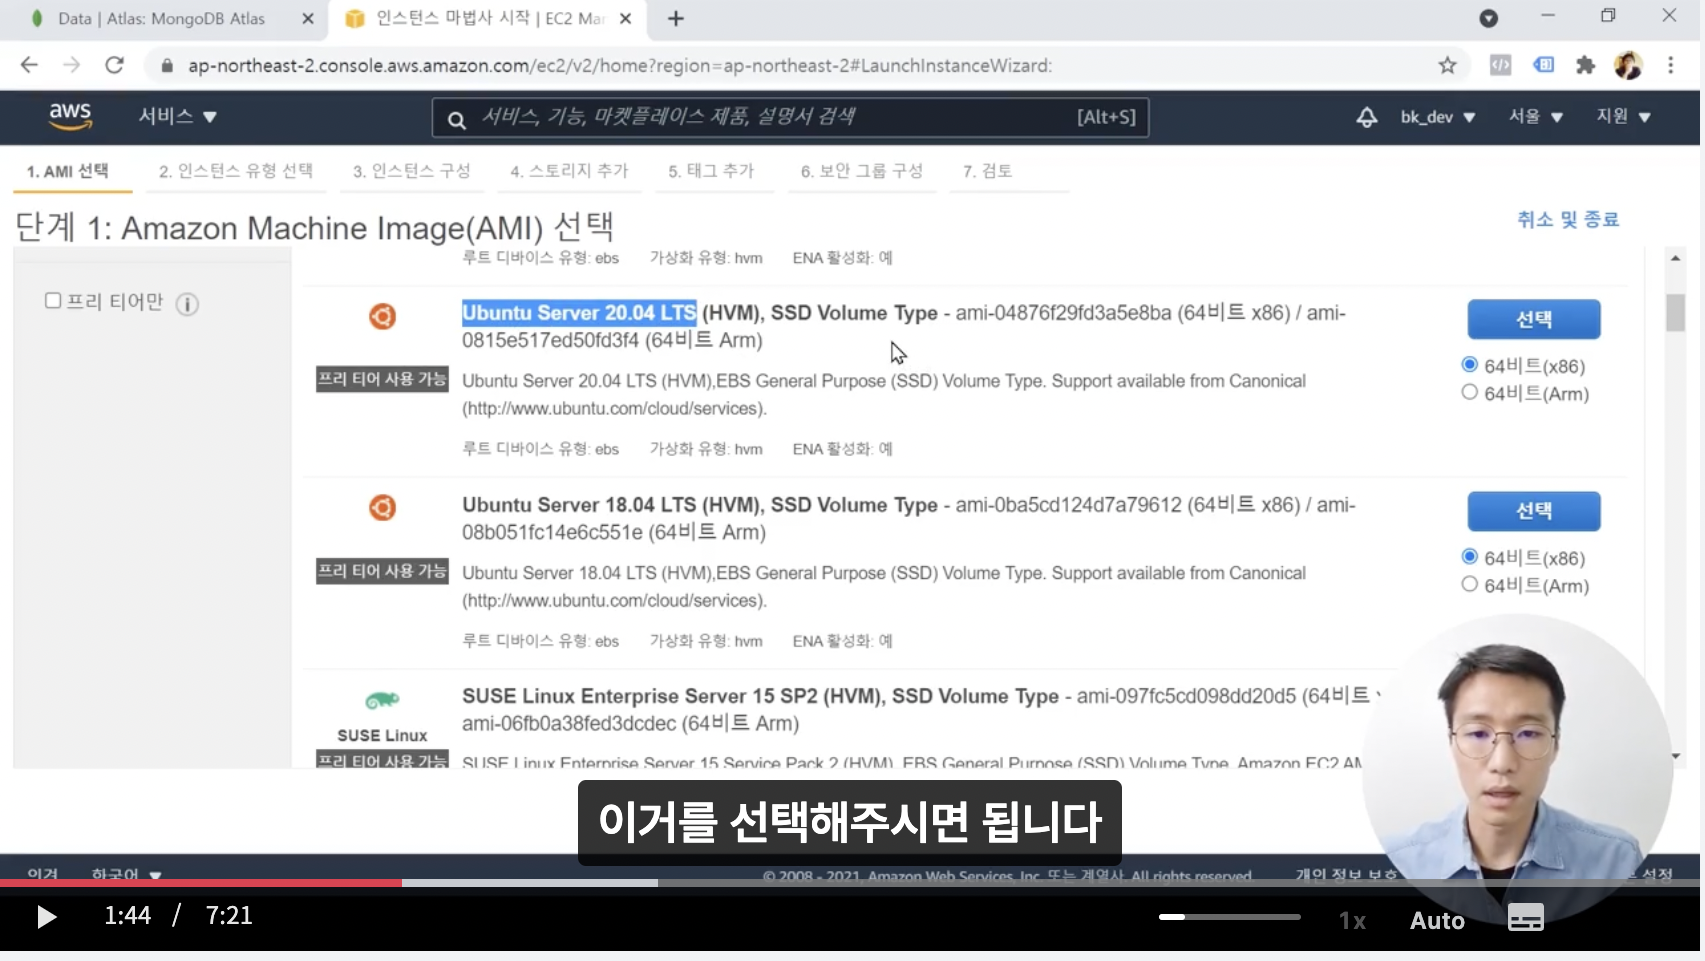Viewport: 1705px width, 961px height.
Task: Toggle the video captions icon
Action: [x=1525, y=918]
